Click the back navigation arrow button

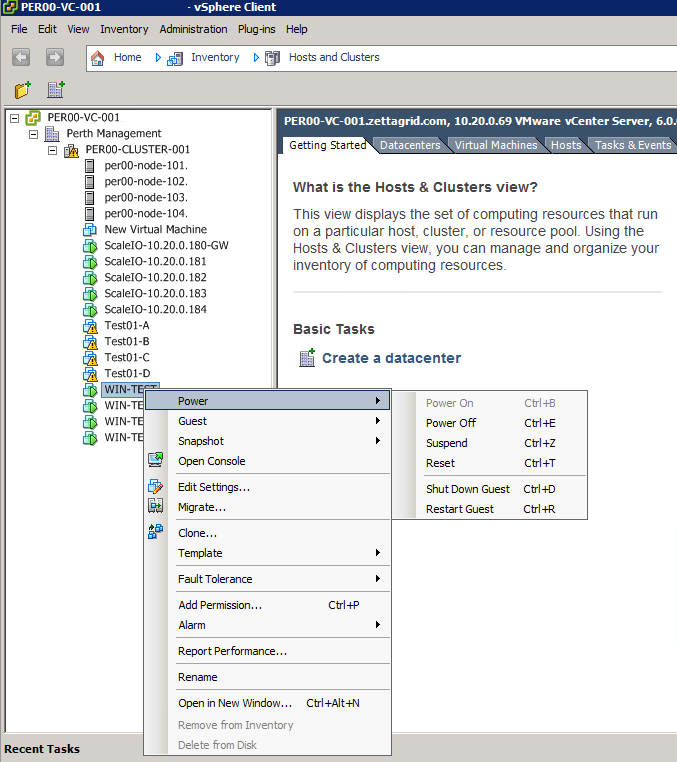[x=21, y=57]
